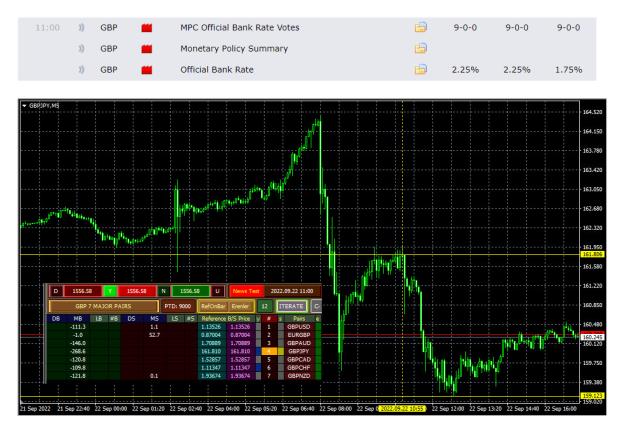Click the LB column header
This screenshot has width=625, height=434.
tap(99, 318)
